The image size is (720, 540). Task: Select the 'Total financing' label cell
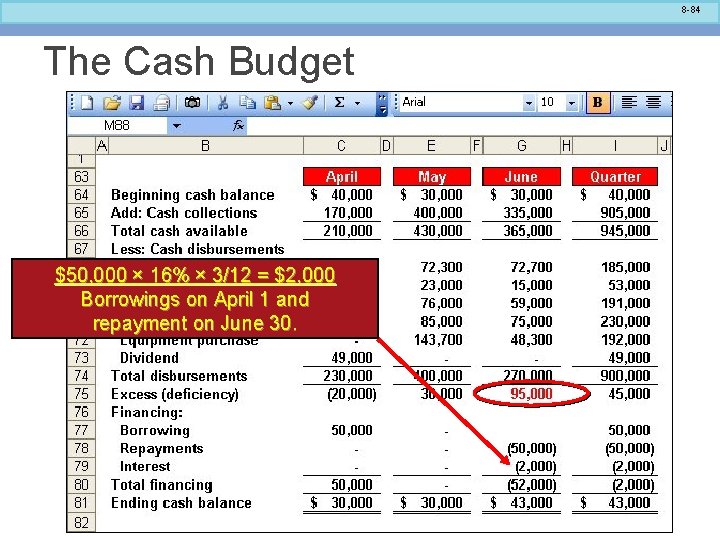[162, 485]
